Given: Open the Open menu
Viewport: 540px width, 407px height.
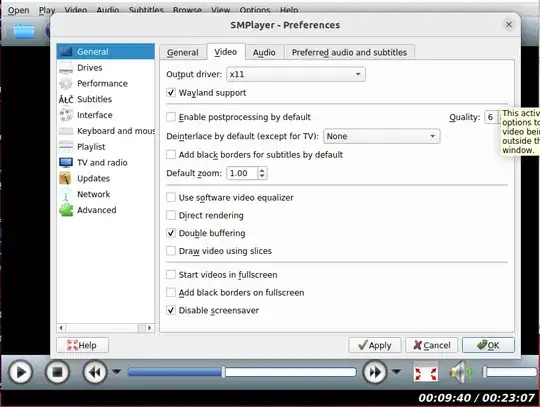Looking at the screenshot, I should [x=19, y=10].
